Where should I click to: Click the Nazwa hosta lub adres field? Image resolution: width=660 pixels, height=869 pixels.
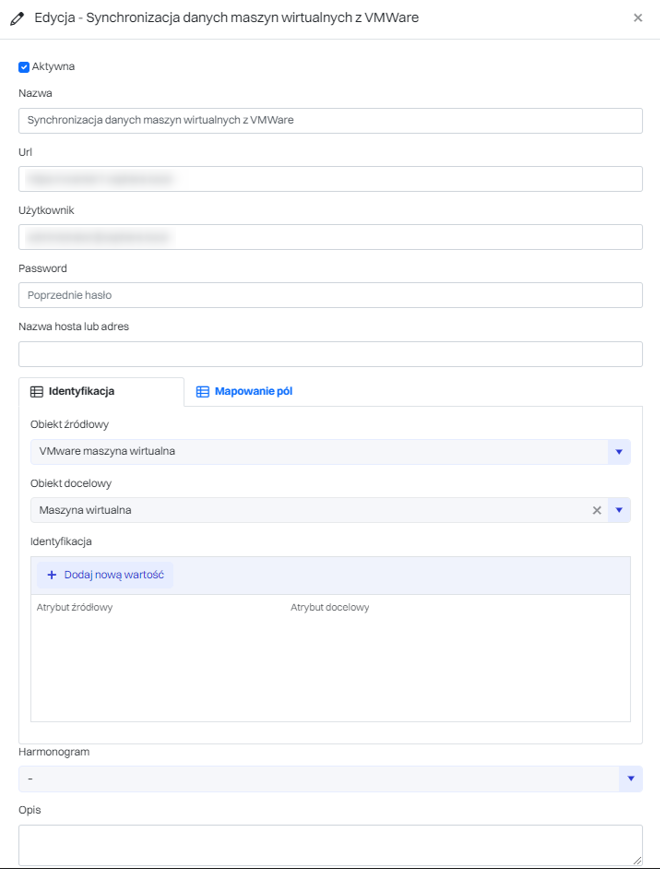(330, 354)
